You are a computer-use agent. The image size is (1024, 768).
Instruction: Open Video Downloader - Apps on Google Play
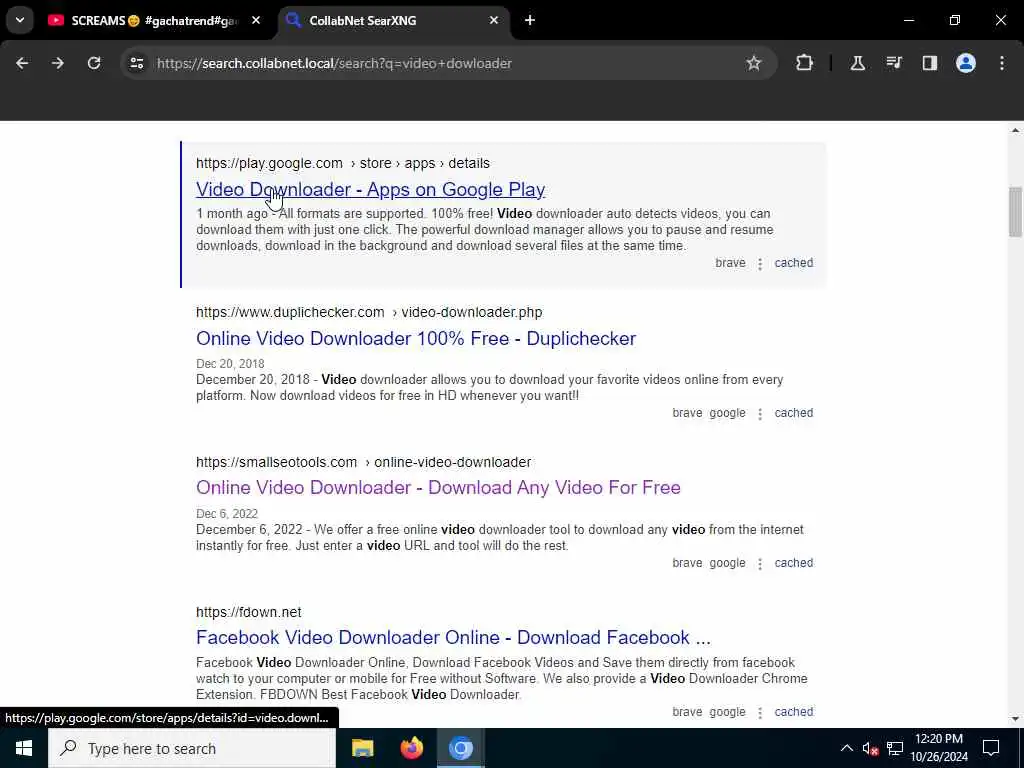[x=370, y=189]
